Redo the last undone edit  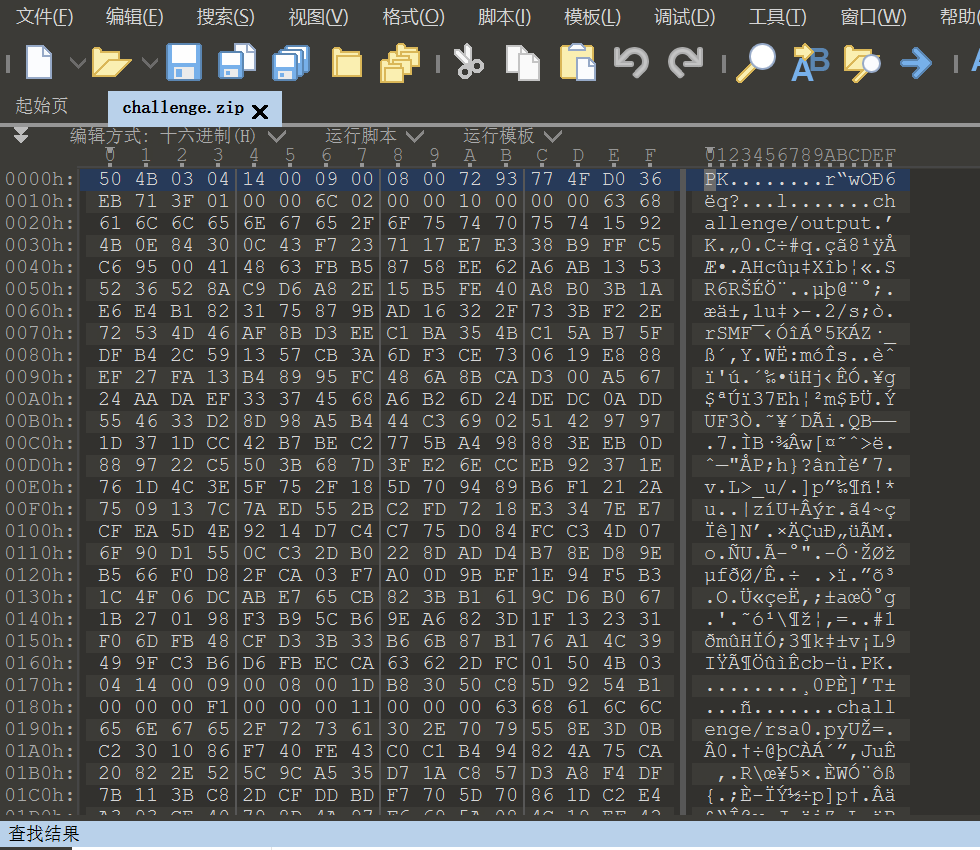pyautogui.click(x=688, y=62)
